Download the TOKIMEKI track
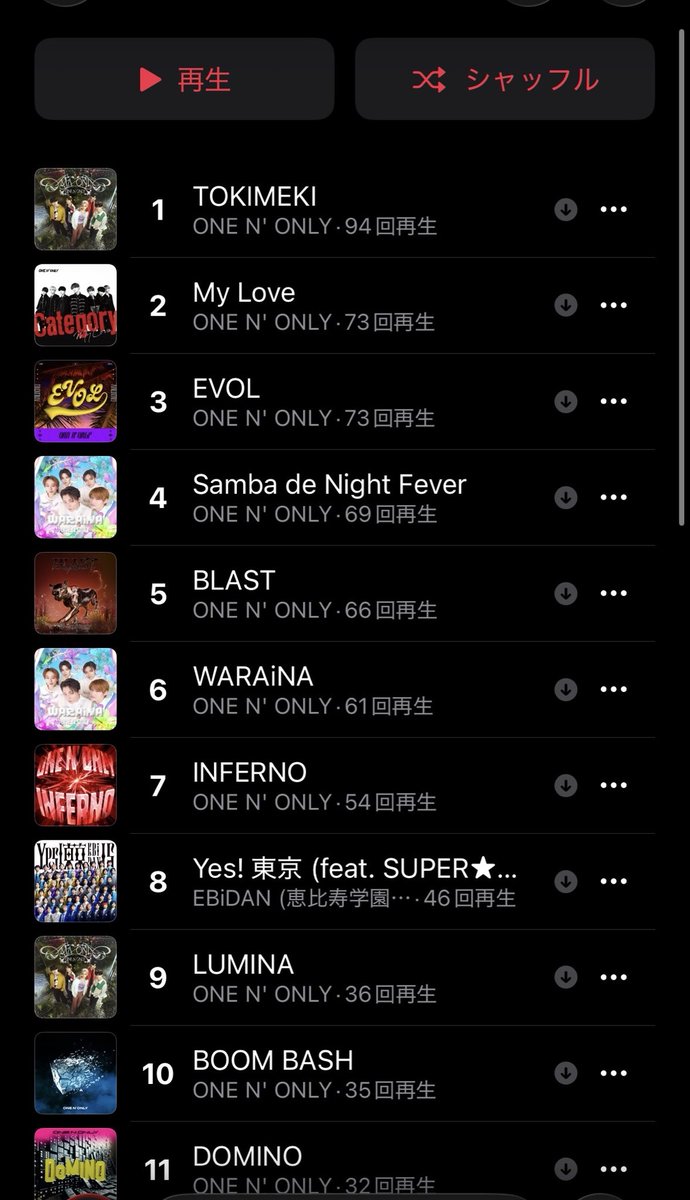The height and width of the screenshot is (1200, 690). 566,209
